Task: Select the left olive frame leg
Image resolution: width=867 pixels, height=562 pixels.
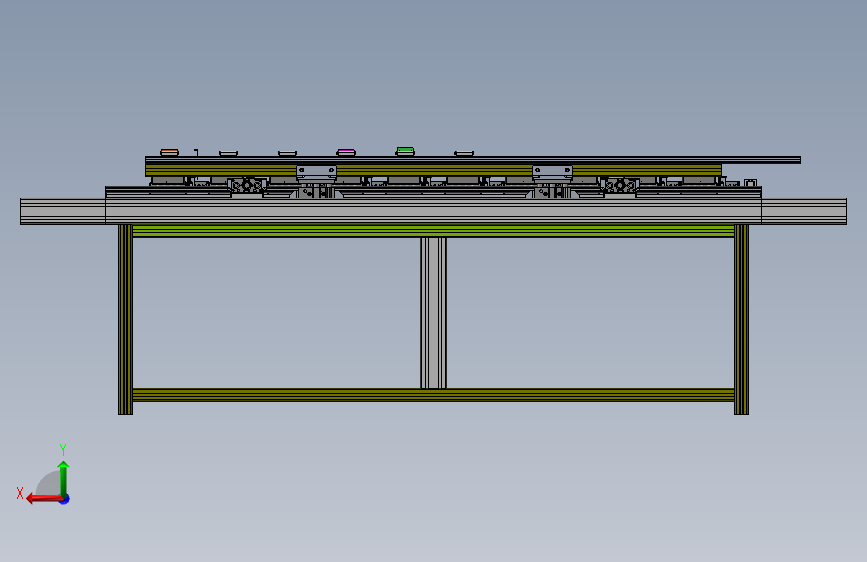Action: pyautogui.click(x=126, y=319)
